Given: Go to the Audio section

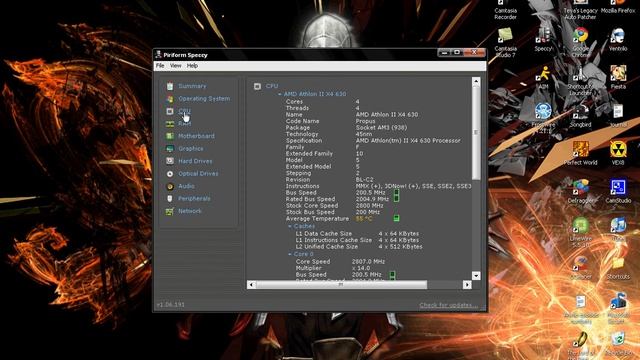Looking at the screenshot, I should (186, 186).
